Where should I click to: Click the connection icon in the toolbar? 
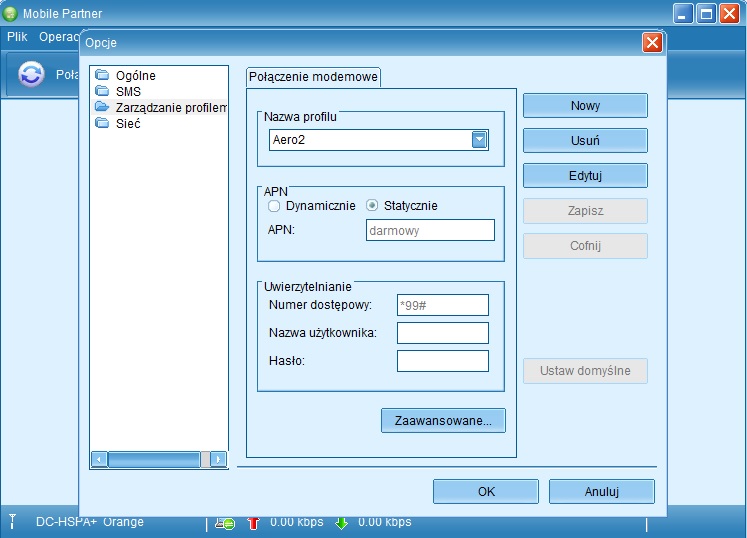32,75
